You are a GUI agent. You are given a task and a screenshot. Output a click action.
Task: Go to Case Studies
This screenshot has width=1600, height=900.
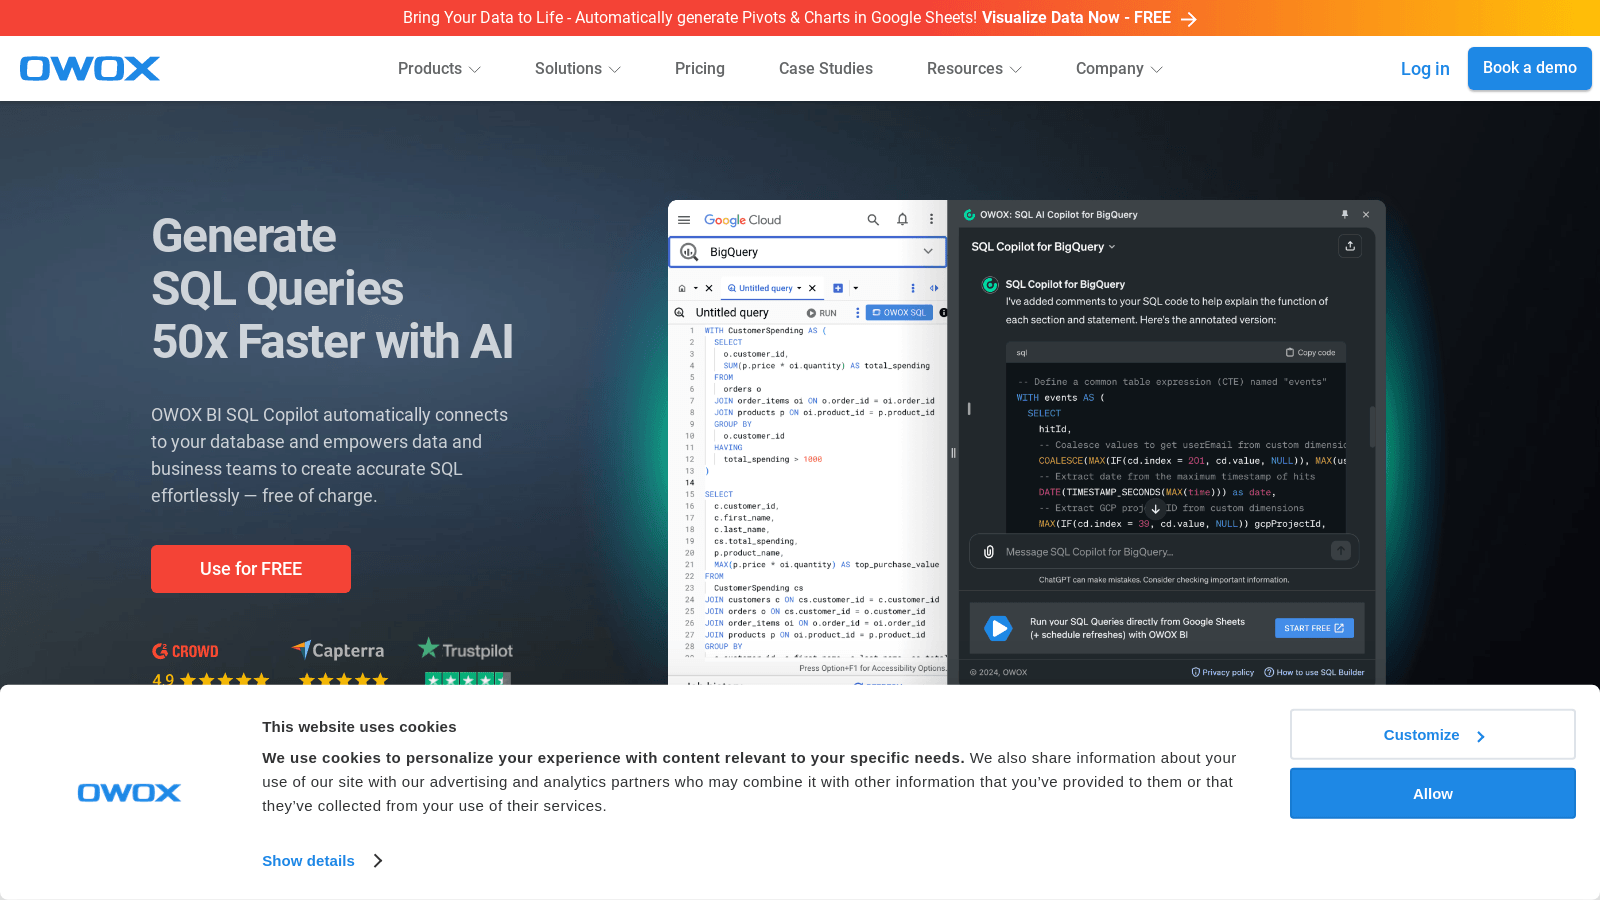[826, 69]
